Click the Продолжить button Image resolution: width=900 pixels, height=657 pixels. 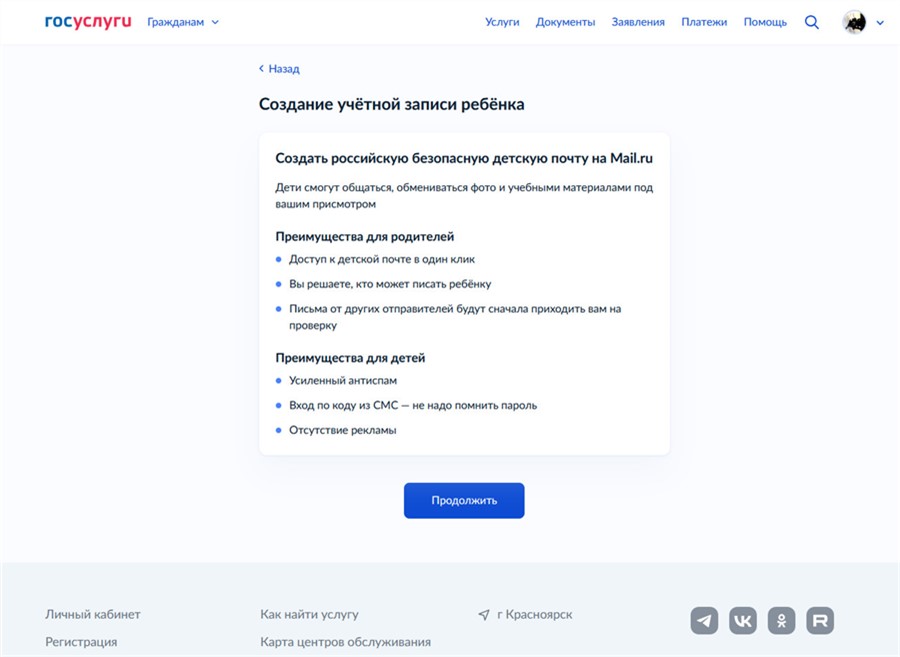click(464, 500)
